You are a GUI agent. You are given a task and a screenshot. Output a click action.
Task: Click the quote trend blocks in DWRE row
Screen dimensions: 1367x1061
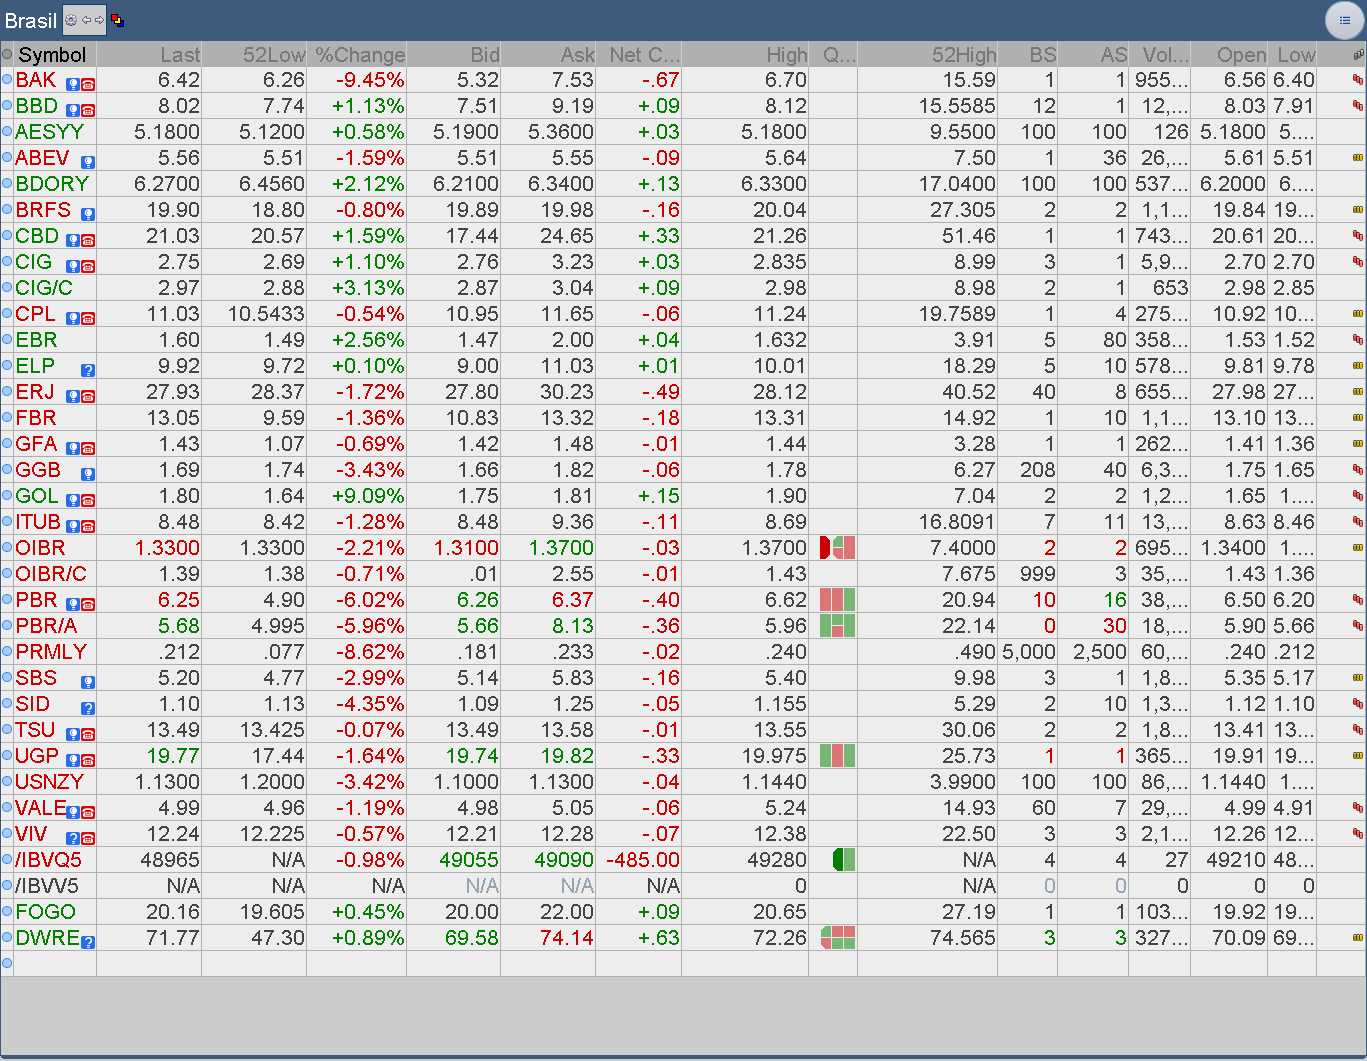837,937
